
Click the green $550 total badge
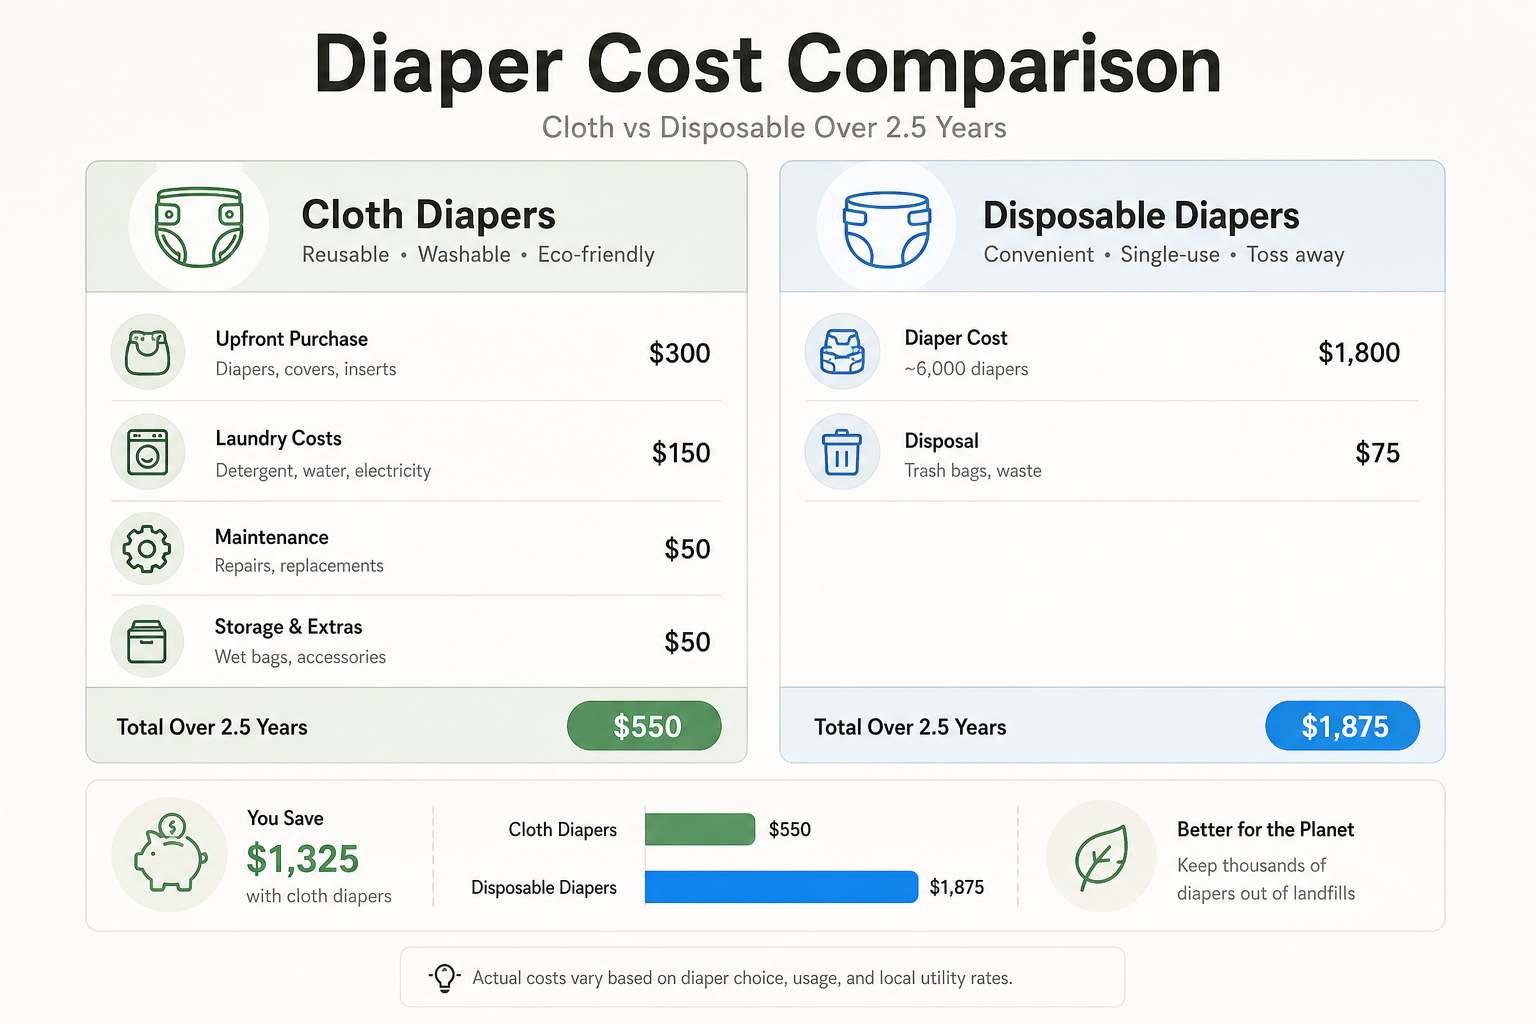coord(644,726)
